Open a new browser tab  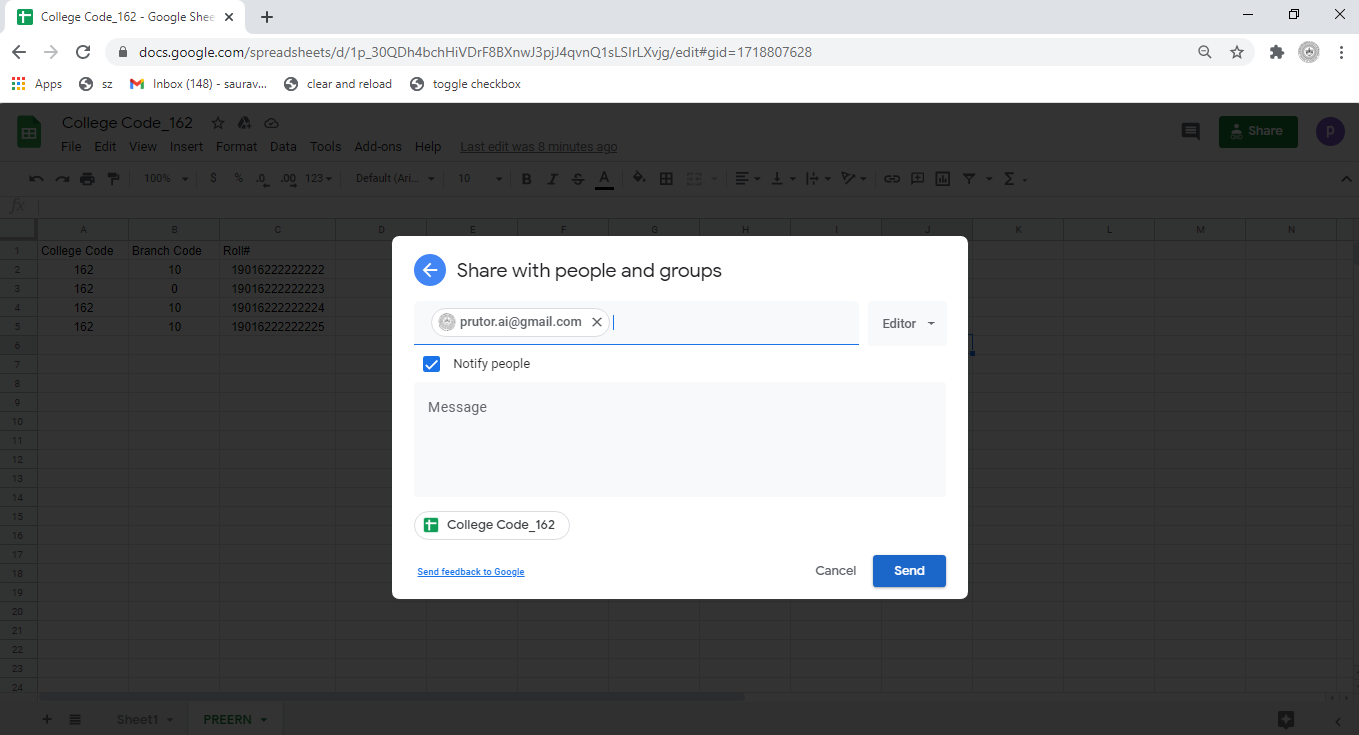pos(267,17)
